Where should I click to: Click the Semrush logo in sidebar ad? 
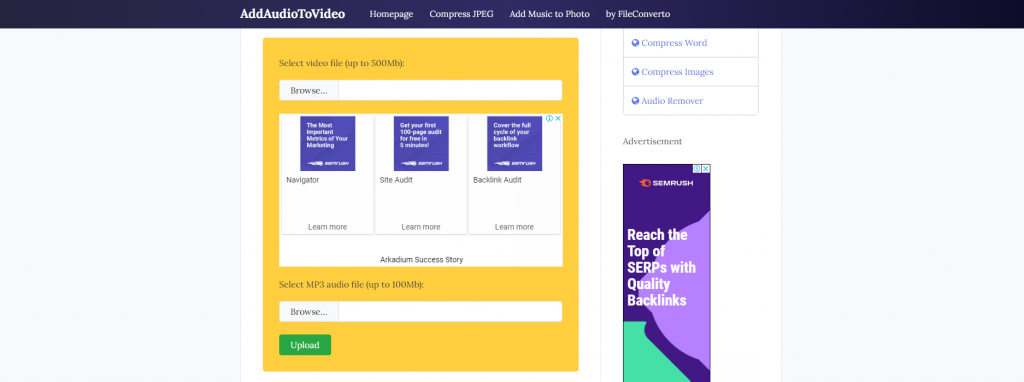tap(666, 183)
